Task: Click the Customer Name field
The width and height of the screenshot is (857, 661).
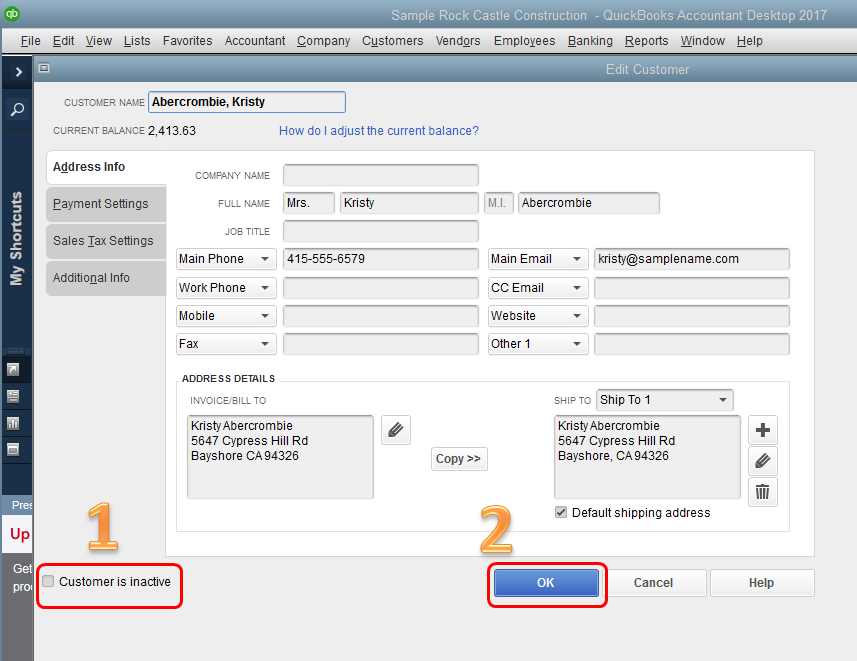Action: (247, 102)
